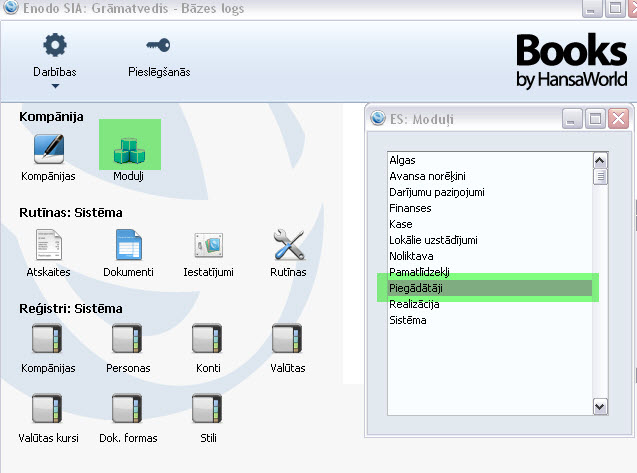Select Noliktava module in list

(490, 256)
